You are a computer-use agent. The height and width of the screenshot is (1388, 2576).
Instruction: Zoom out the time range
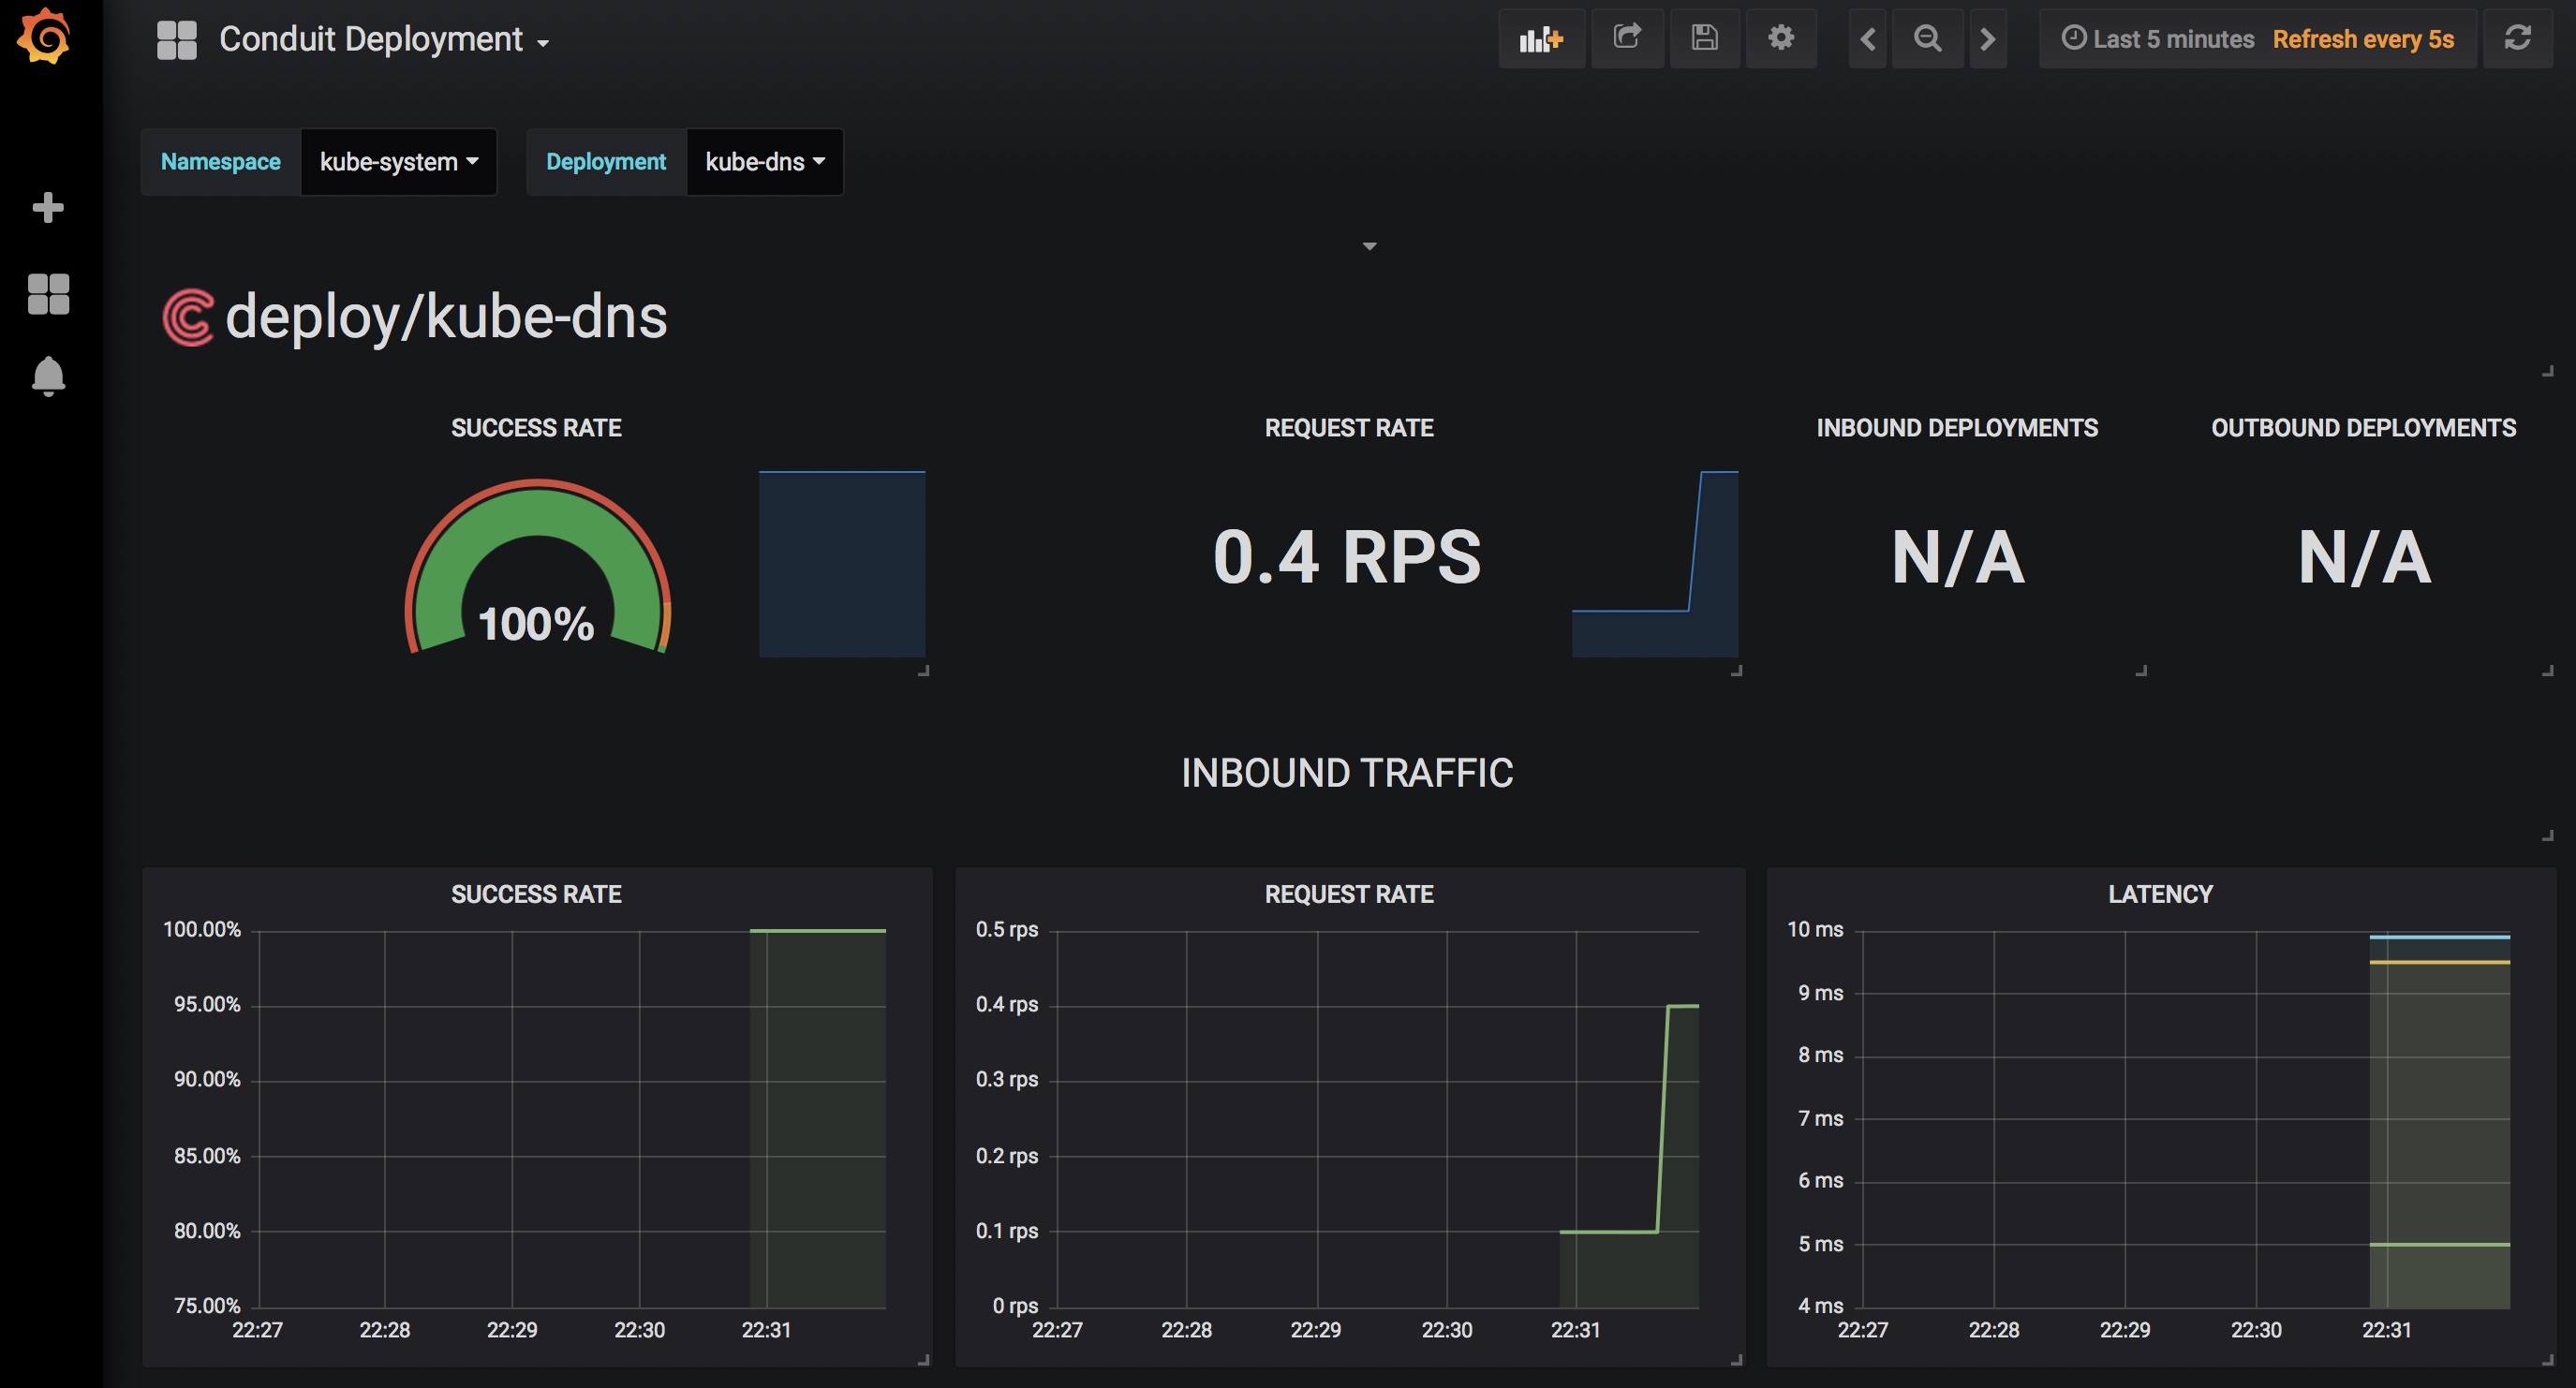[x=1927, y=39]
